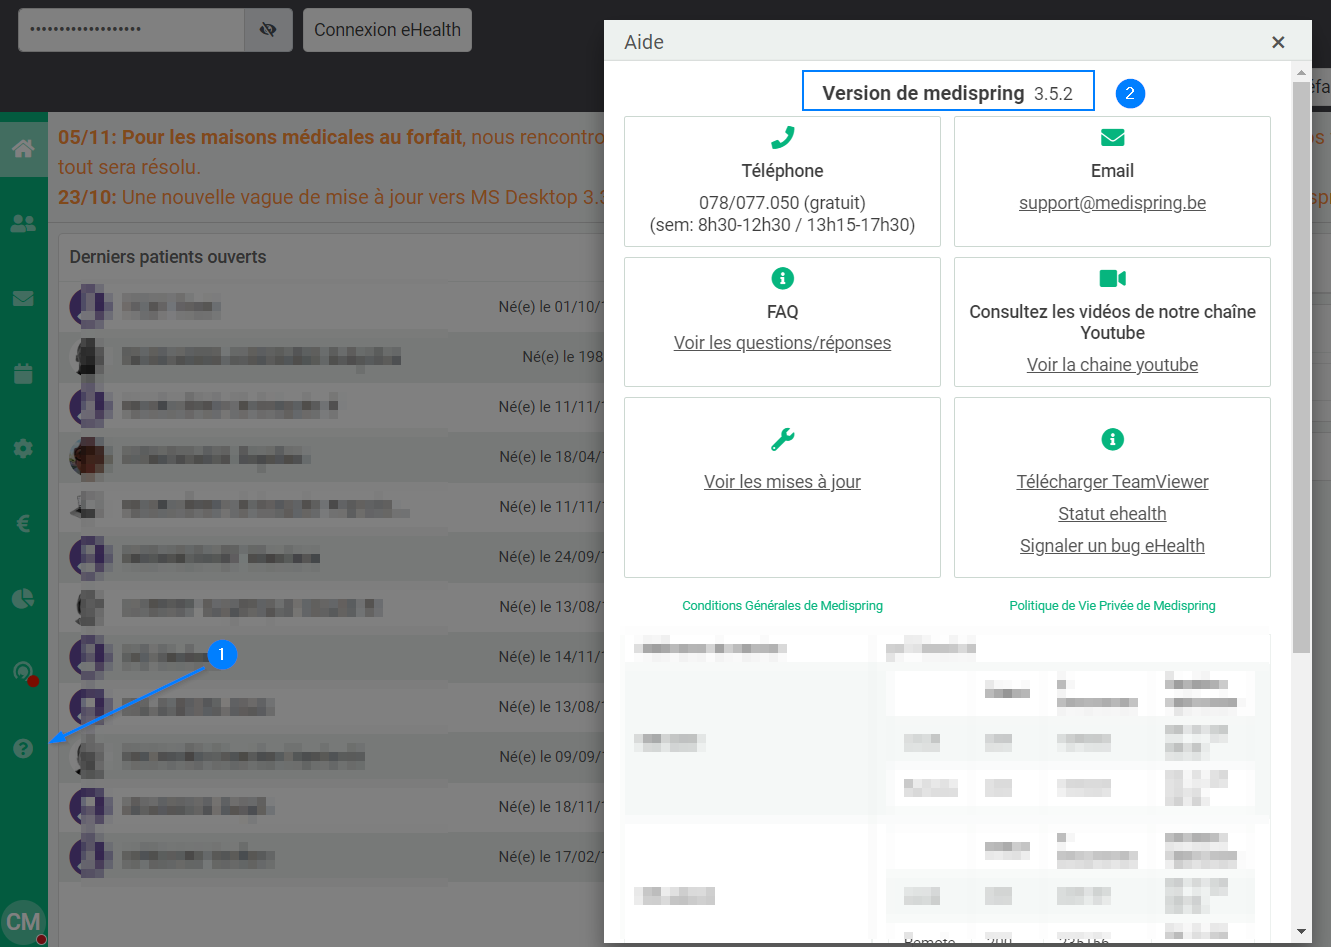Click Voir les mises à jour link
1331x947 pixels.
tap(782, 482)
